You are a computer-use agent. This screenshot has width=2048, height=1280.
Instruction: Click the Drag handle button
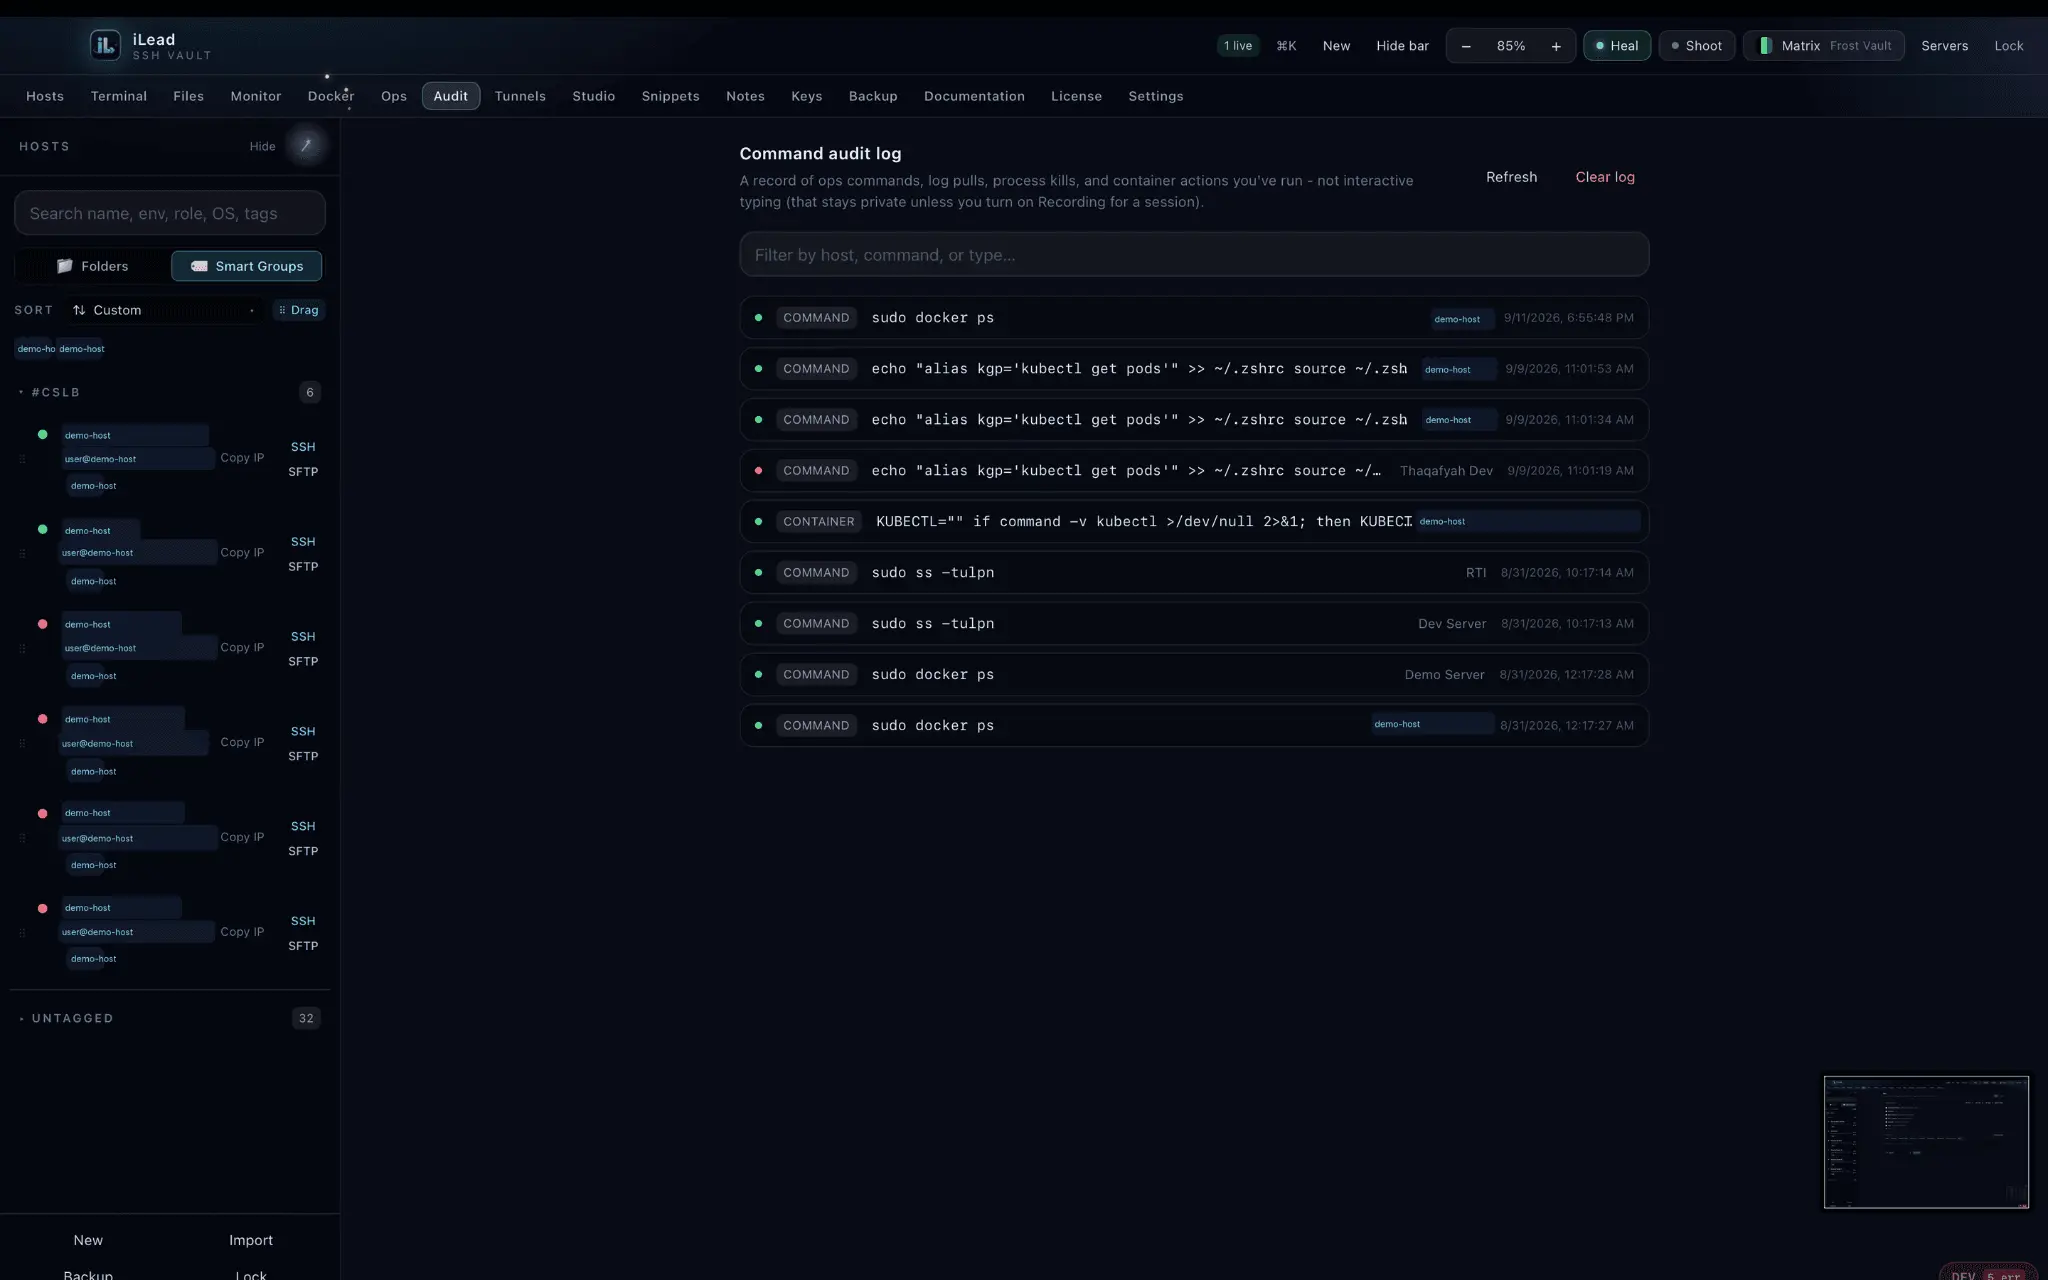click(299, 310)
